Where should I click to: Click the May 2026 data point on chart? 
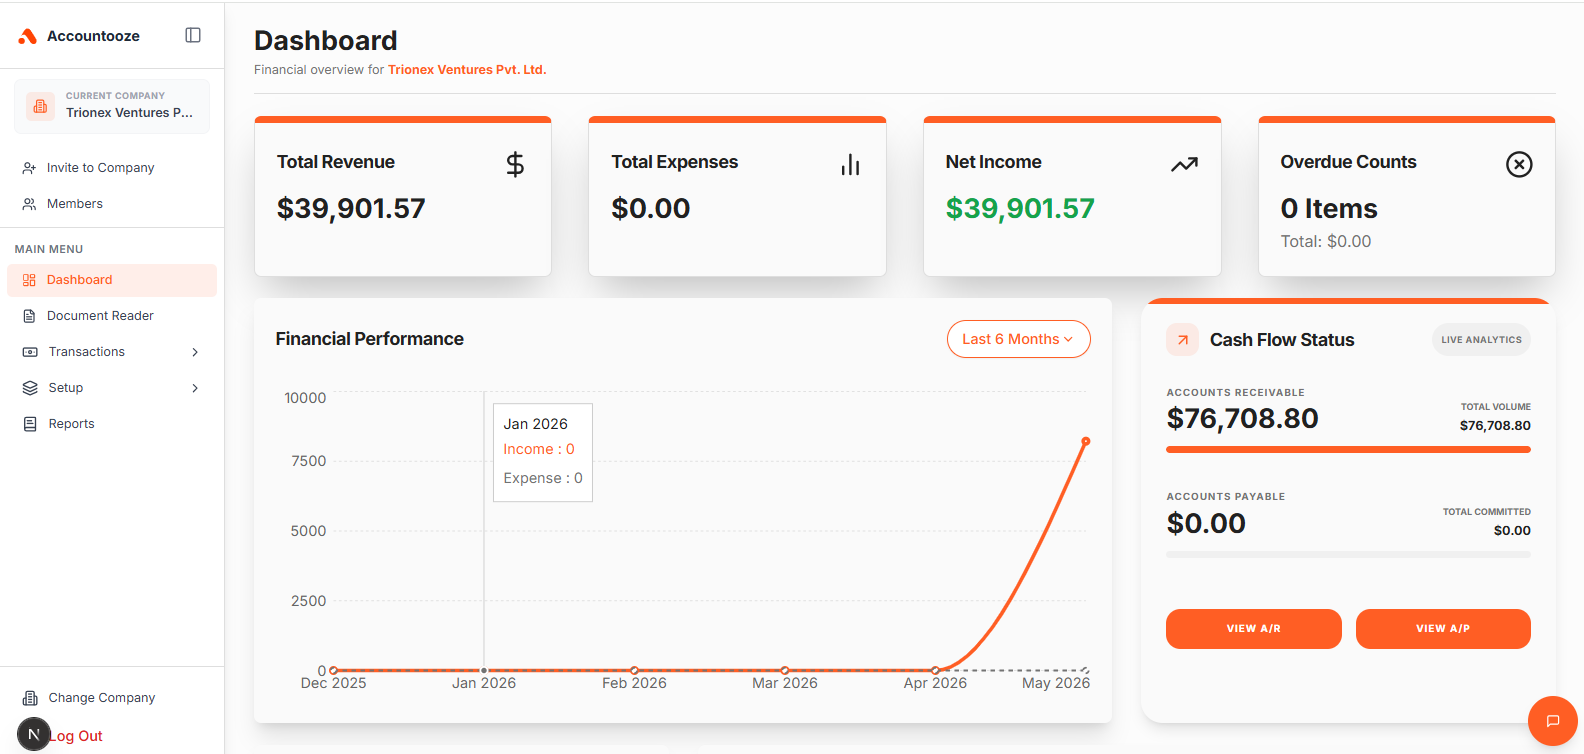click(1085, 441)
